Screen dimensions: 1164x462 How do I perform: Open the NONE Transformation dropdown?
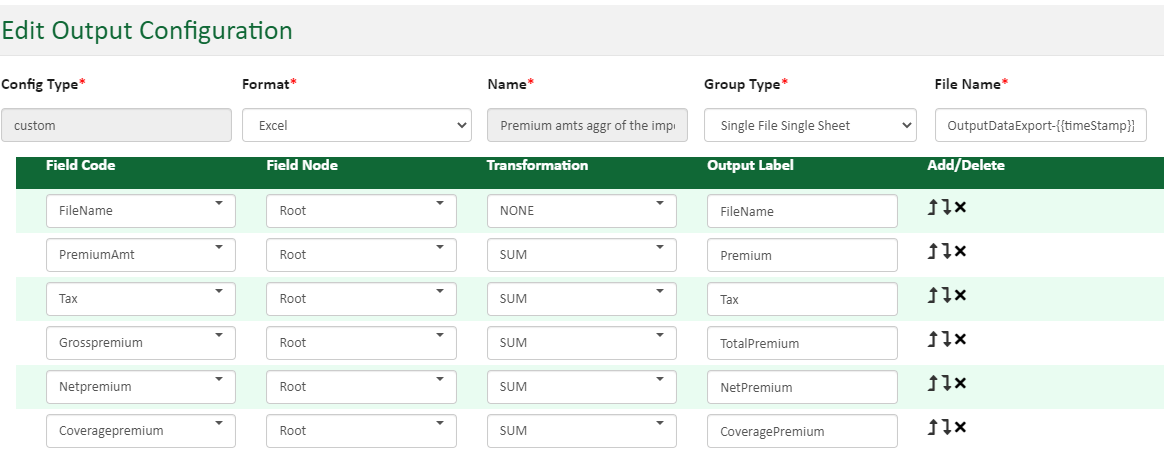[x=581, y=211]
